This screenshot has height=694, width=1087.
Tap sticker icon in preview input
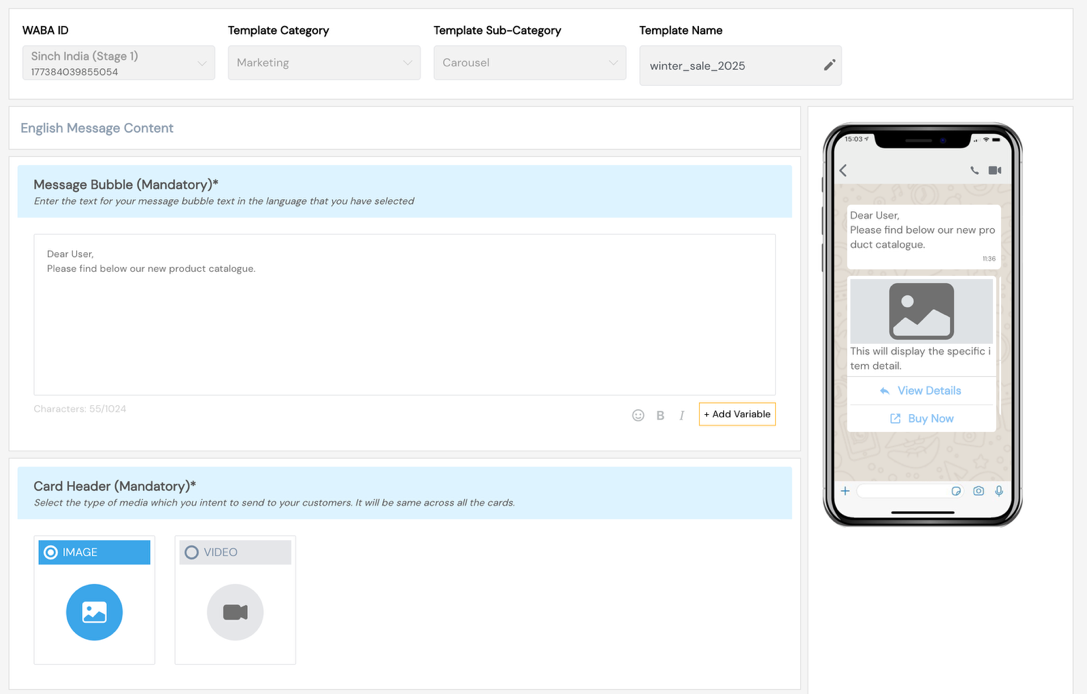pos(956,491)
